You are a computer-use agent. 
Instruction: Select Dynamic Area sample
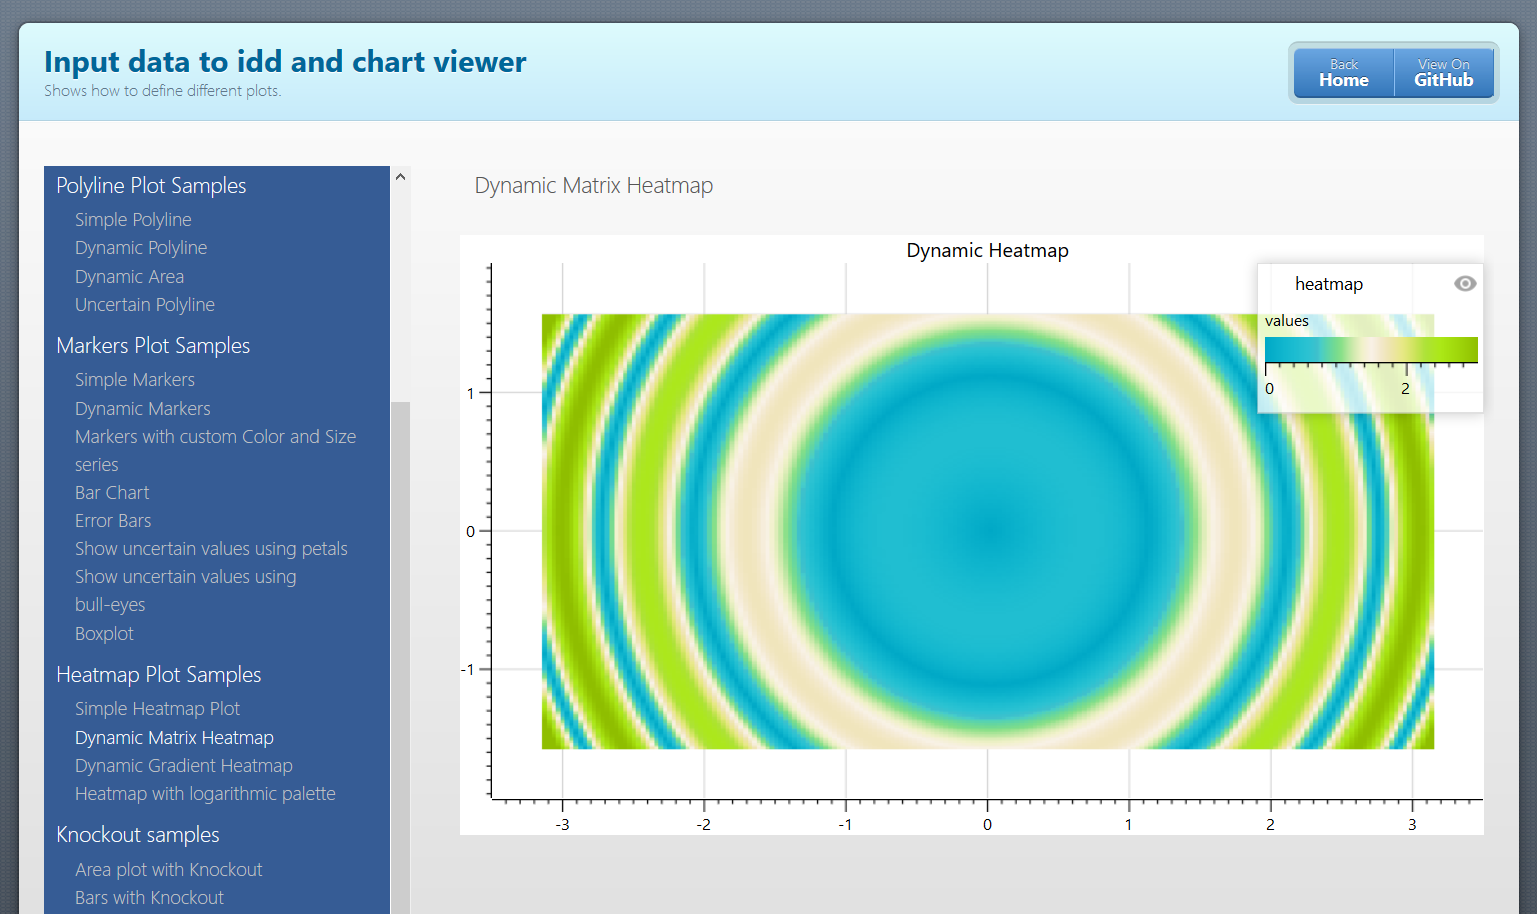[x=129, y=277]
